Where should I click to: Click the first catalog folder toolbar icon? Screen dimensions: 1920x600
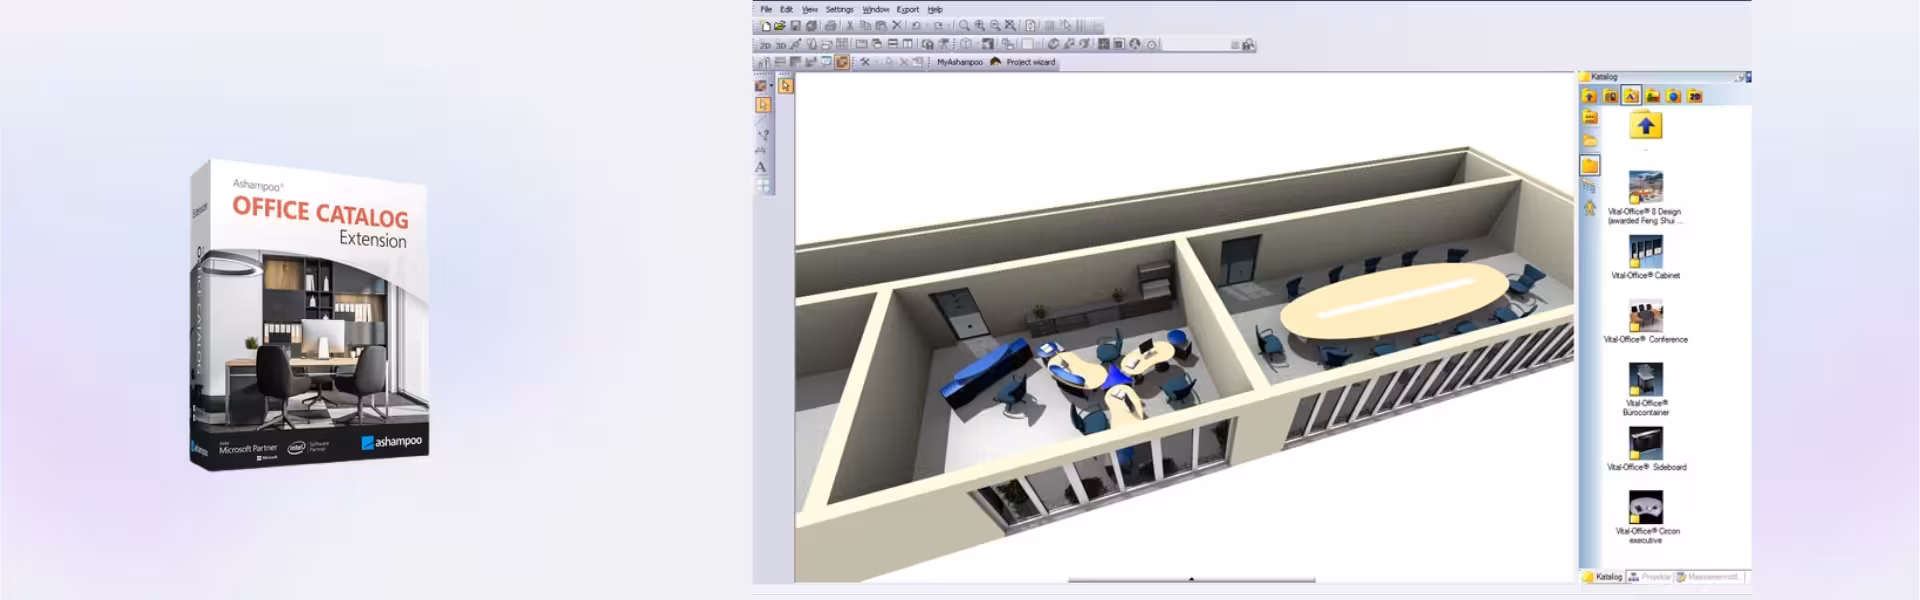click(1589, 96)
